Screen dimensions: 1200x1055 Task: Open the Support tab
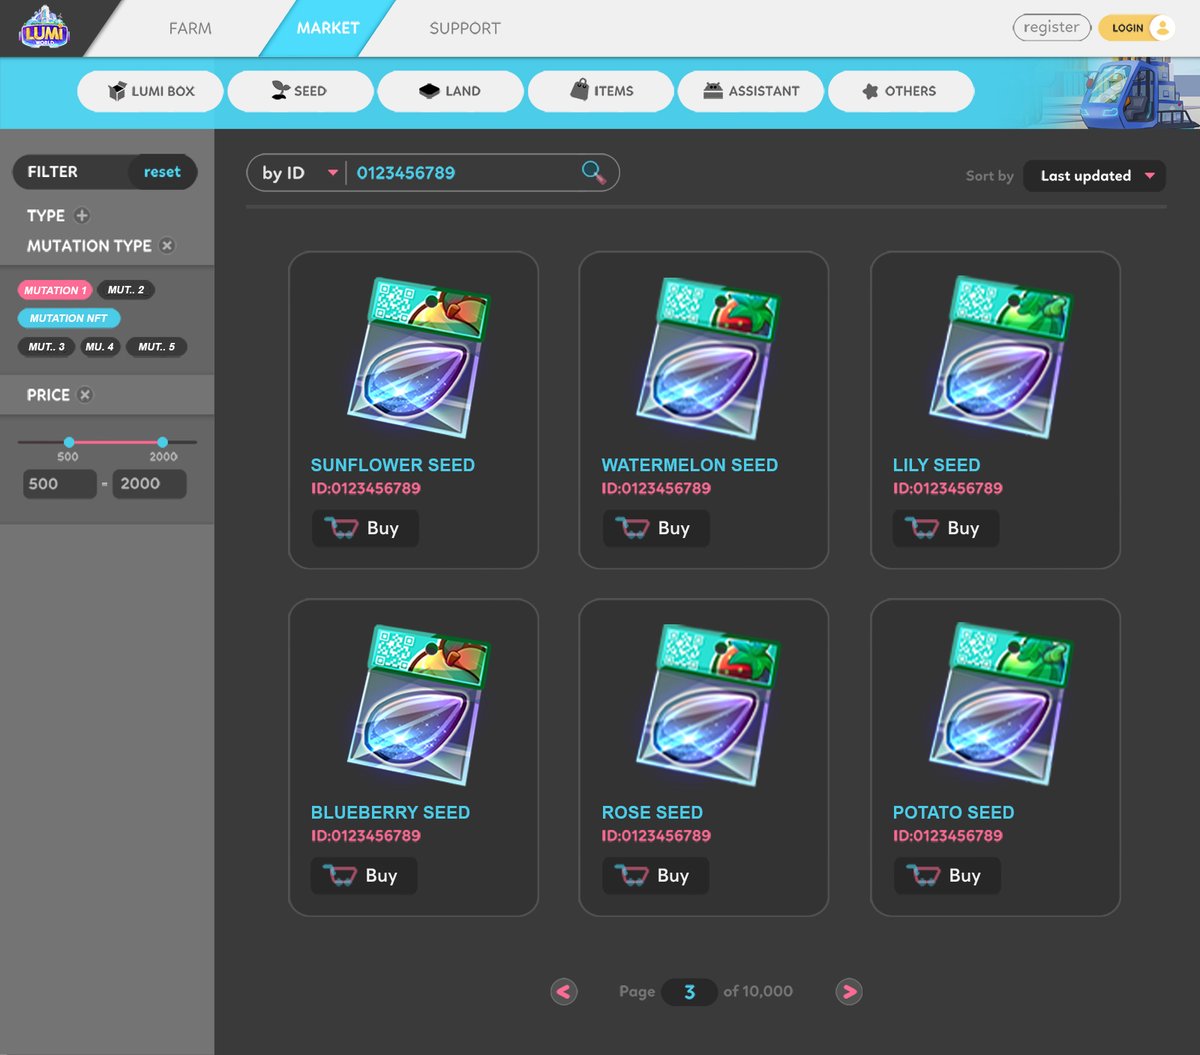click(465, 28)
